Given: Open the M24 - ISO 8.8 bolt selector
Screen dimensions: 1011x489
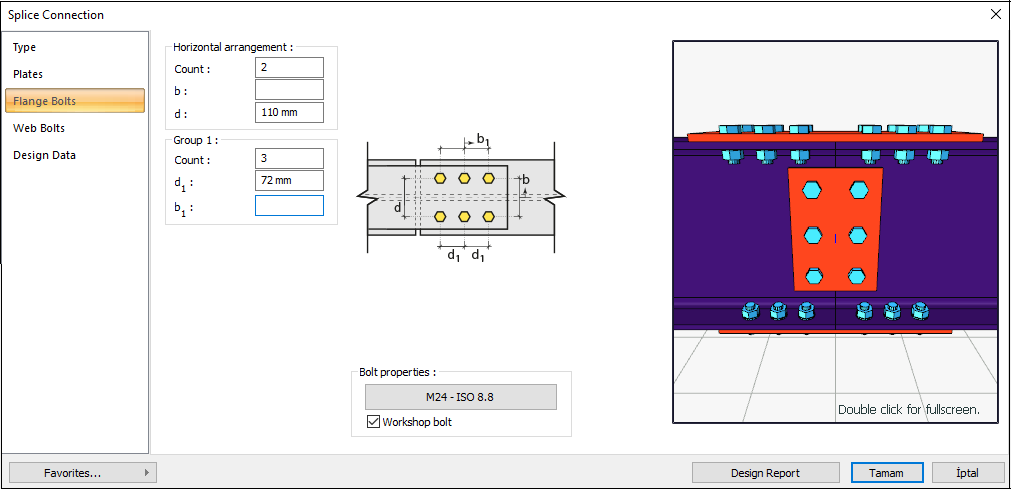Looking at the screenshot, I should [x=460, y=397].
